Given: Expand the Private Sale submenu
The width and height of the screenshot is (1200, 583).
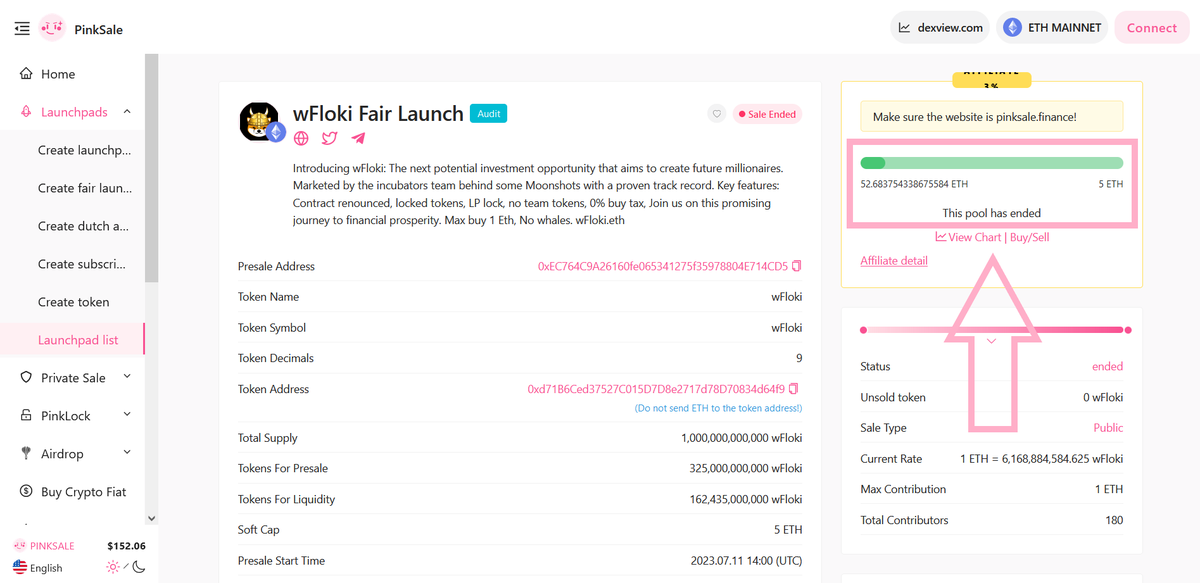Looking at the screenshot, I should (x=127, y=377).
